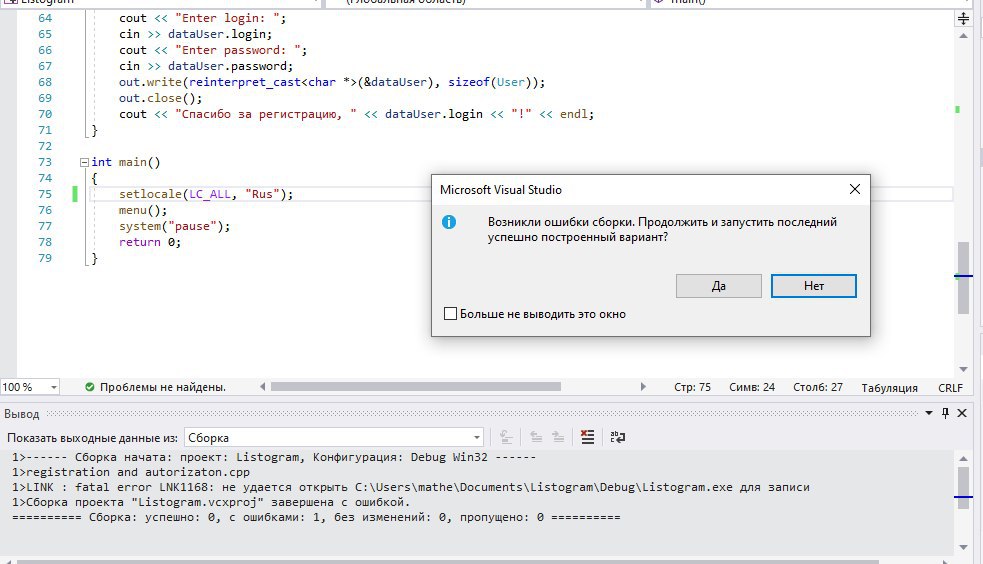The height and width of the screenshot is (564, 983).
Task: Click the 'registration and autorizaton.cpp' output line
Action: tap(130, 472)
